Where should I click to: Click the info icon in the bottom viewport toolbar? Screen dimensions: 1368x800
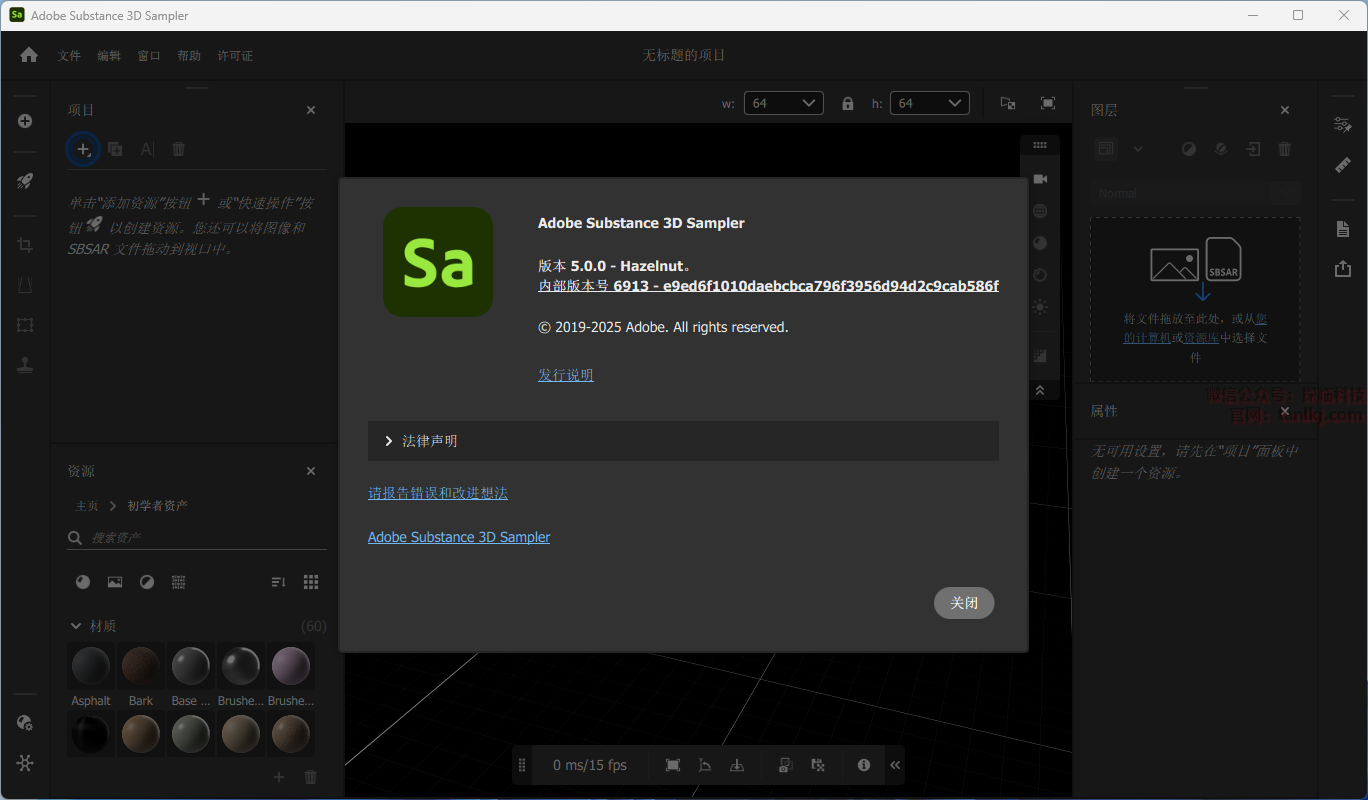pyautogui.click(x=864, y=765)
